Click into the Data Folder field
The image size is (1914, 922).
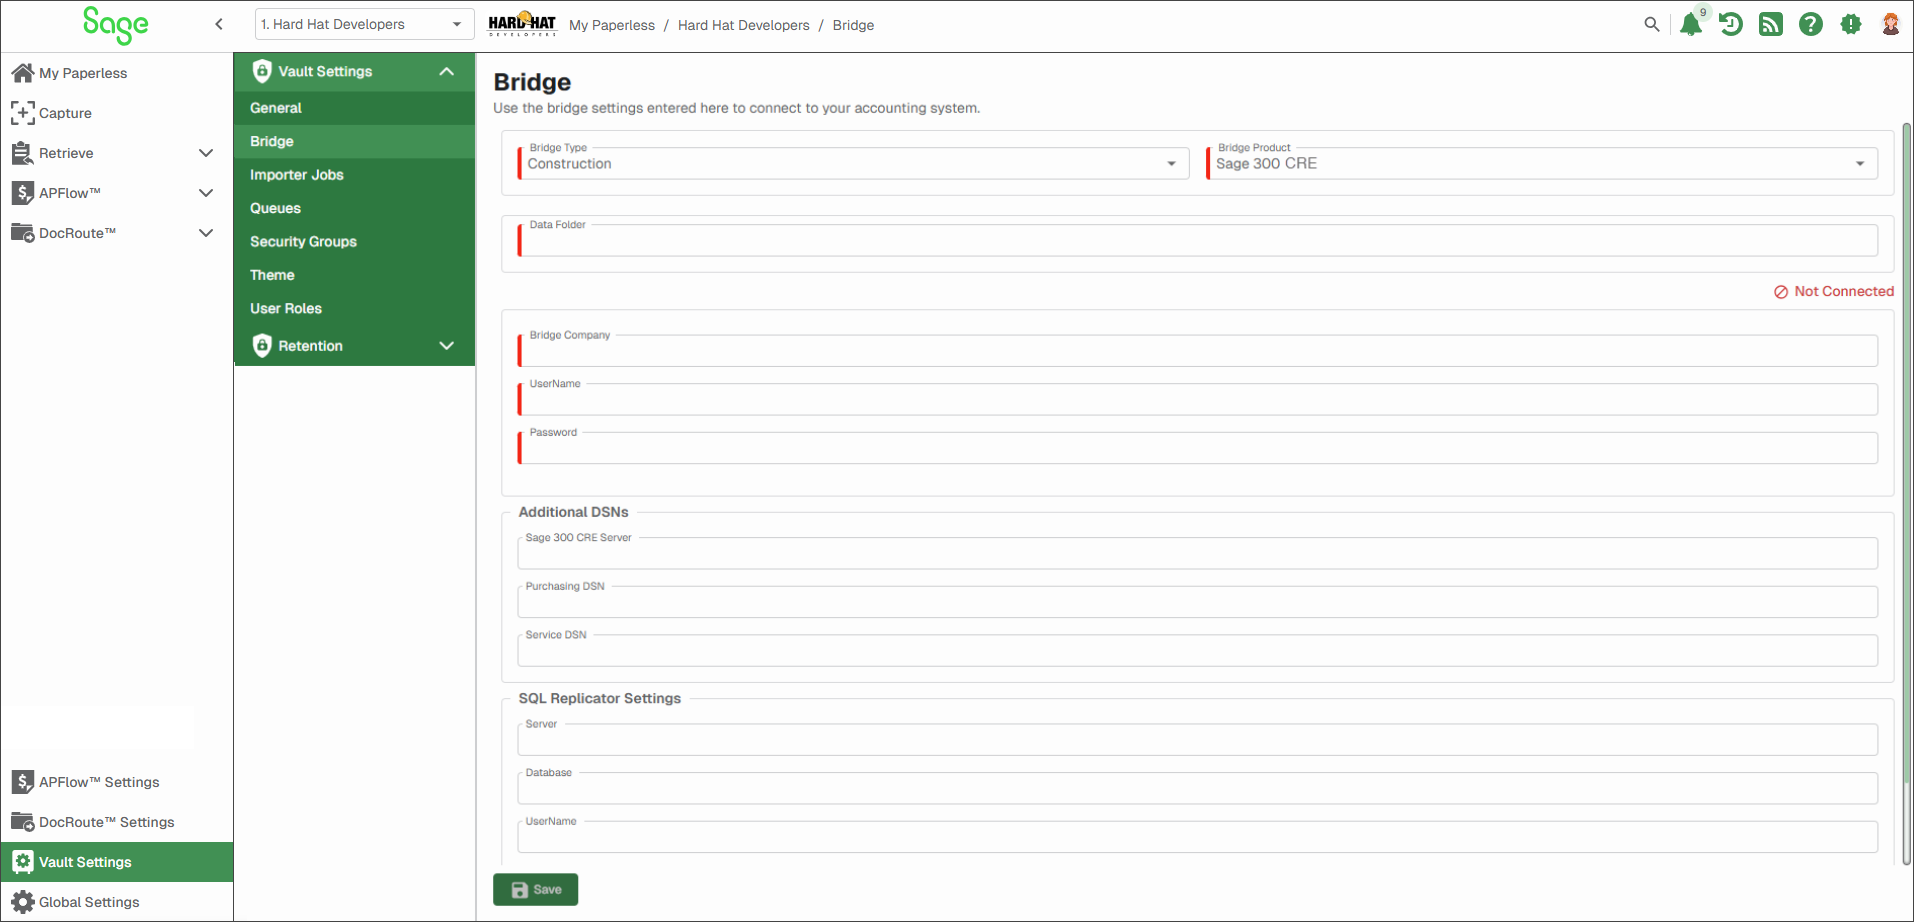click(1198, 241)
